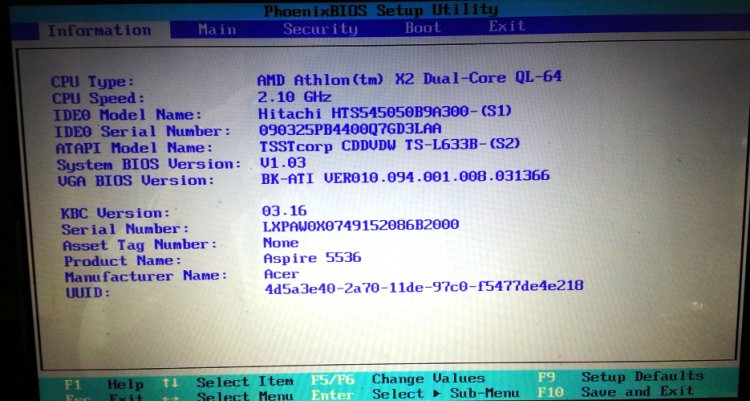Open the Main menu tab

(217, 30)
